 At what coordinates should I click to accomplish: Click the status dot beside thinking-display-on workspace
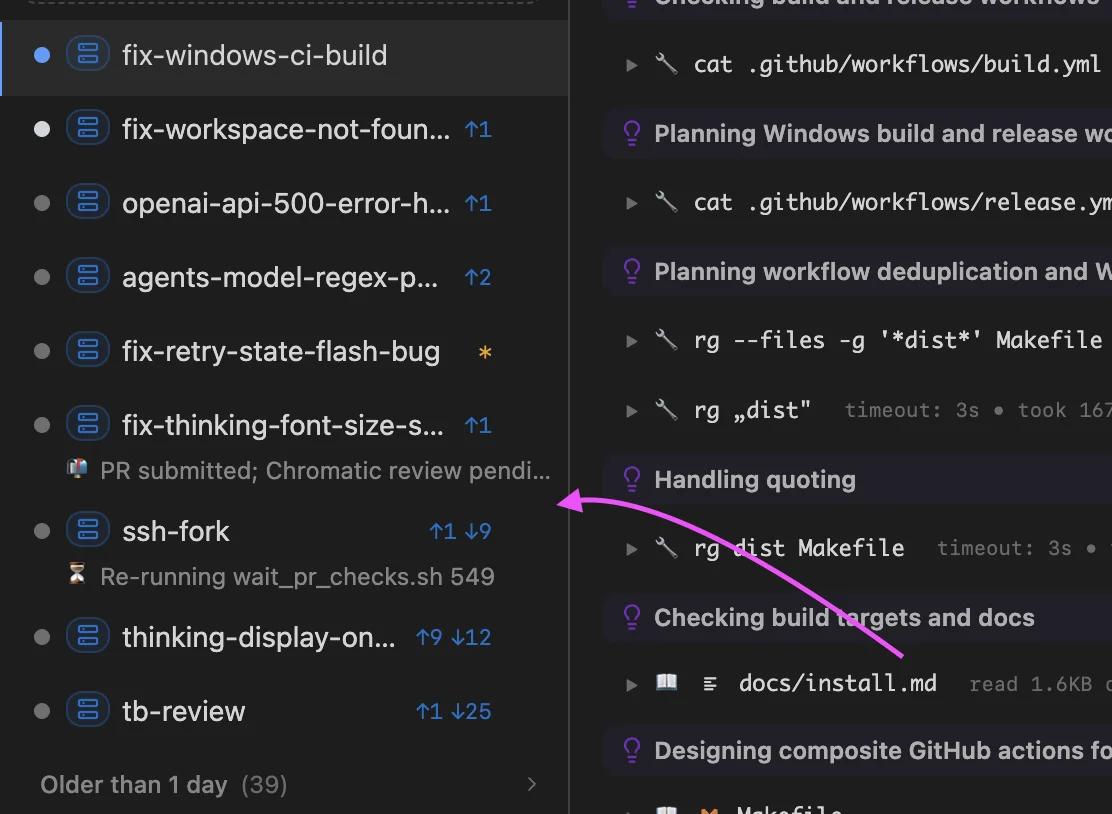[42, 637]
